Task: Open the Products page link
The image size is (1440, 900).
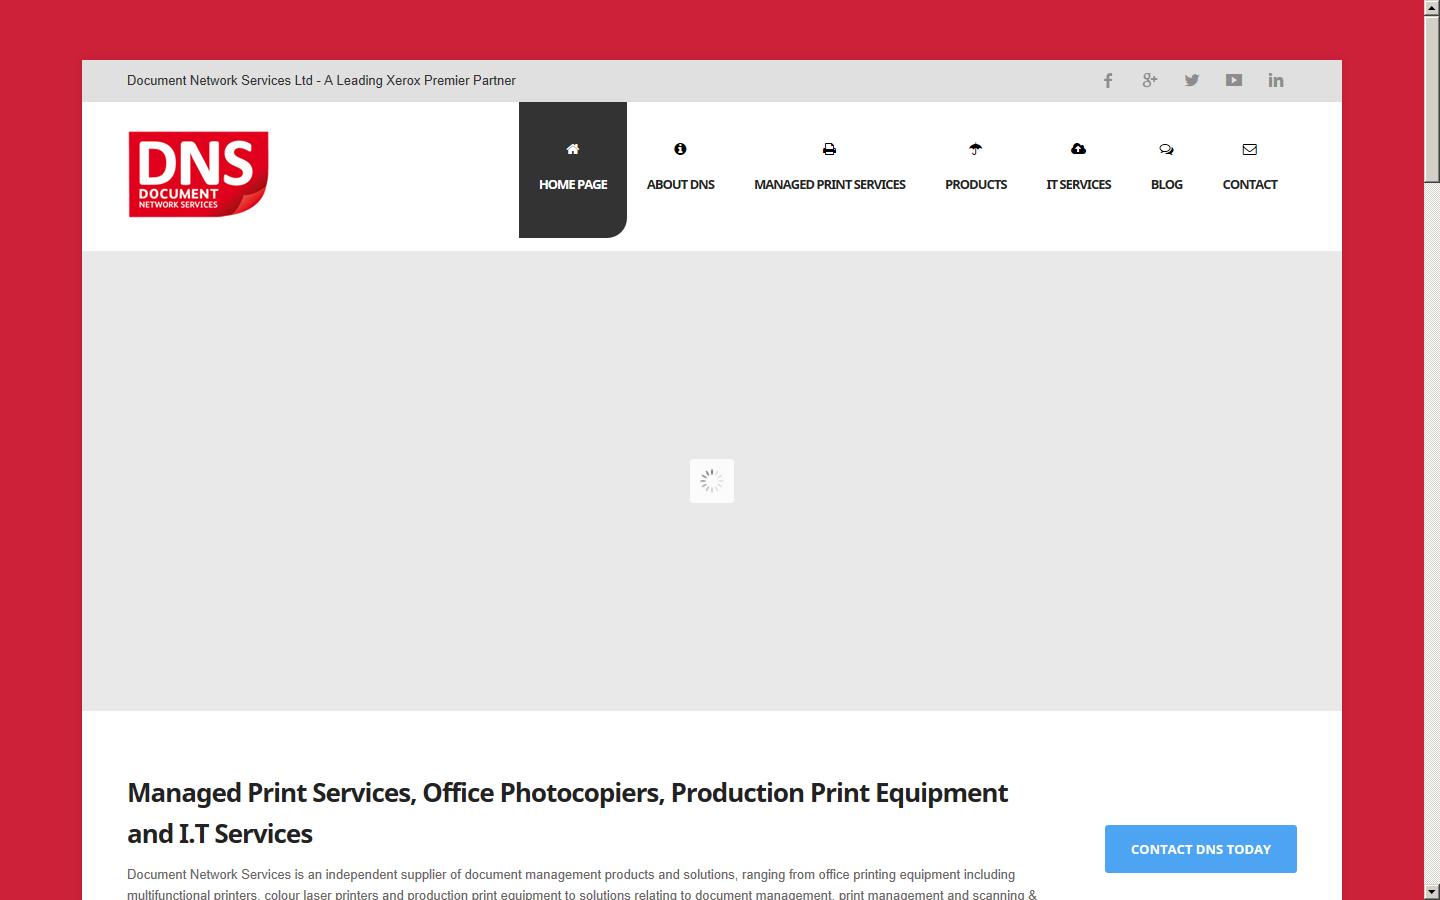Action: [x=975, y=184]
